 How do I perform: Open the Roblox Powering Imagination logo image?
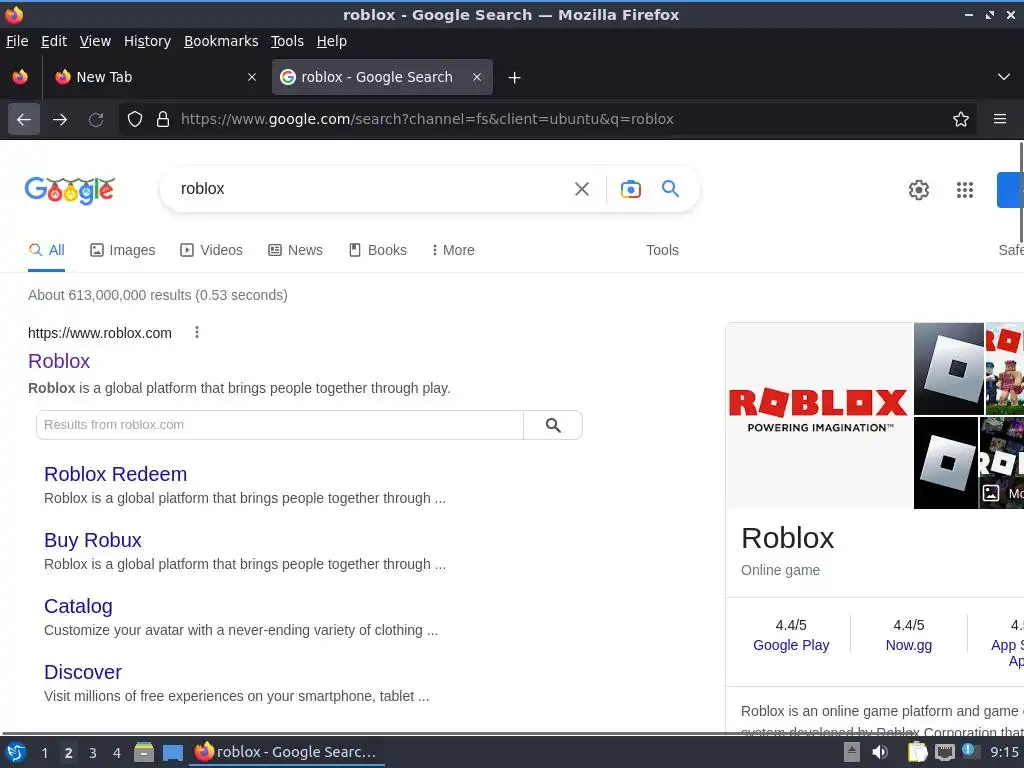tap(819, 415)
